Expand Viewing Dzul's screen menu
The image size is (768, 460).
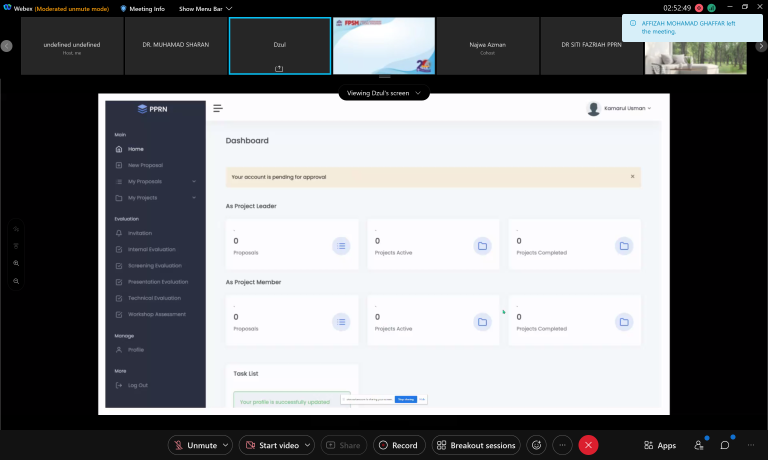point(384,93)
